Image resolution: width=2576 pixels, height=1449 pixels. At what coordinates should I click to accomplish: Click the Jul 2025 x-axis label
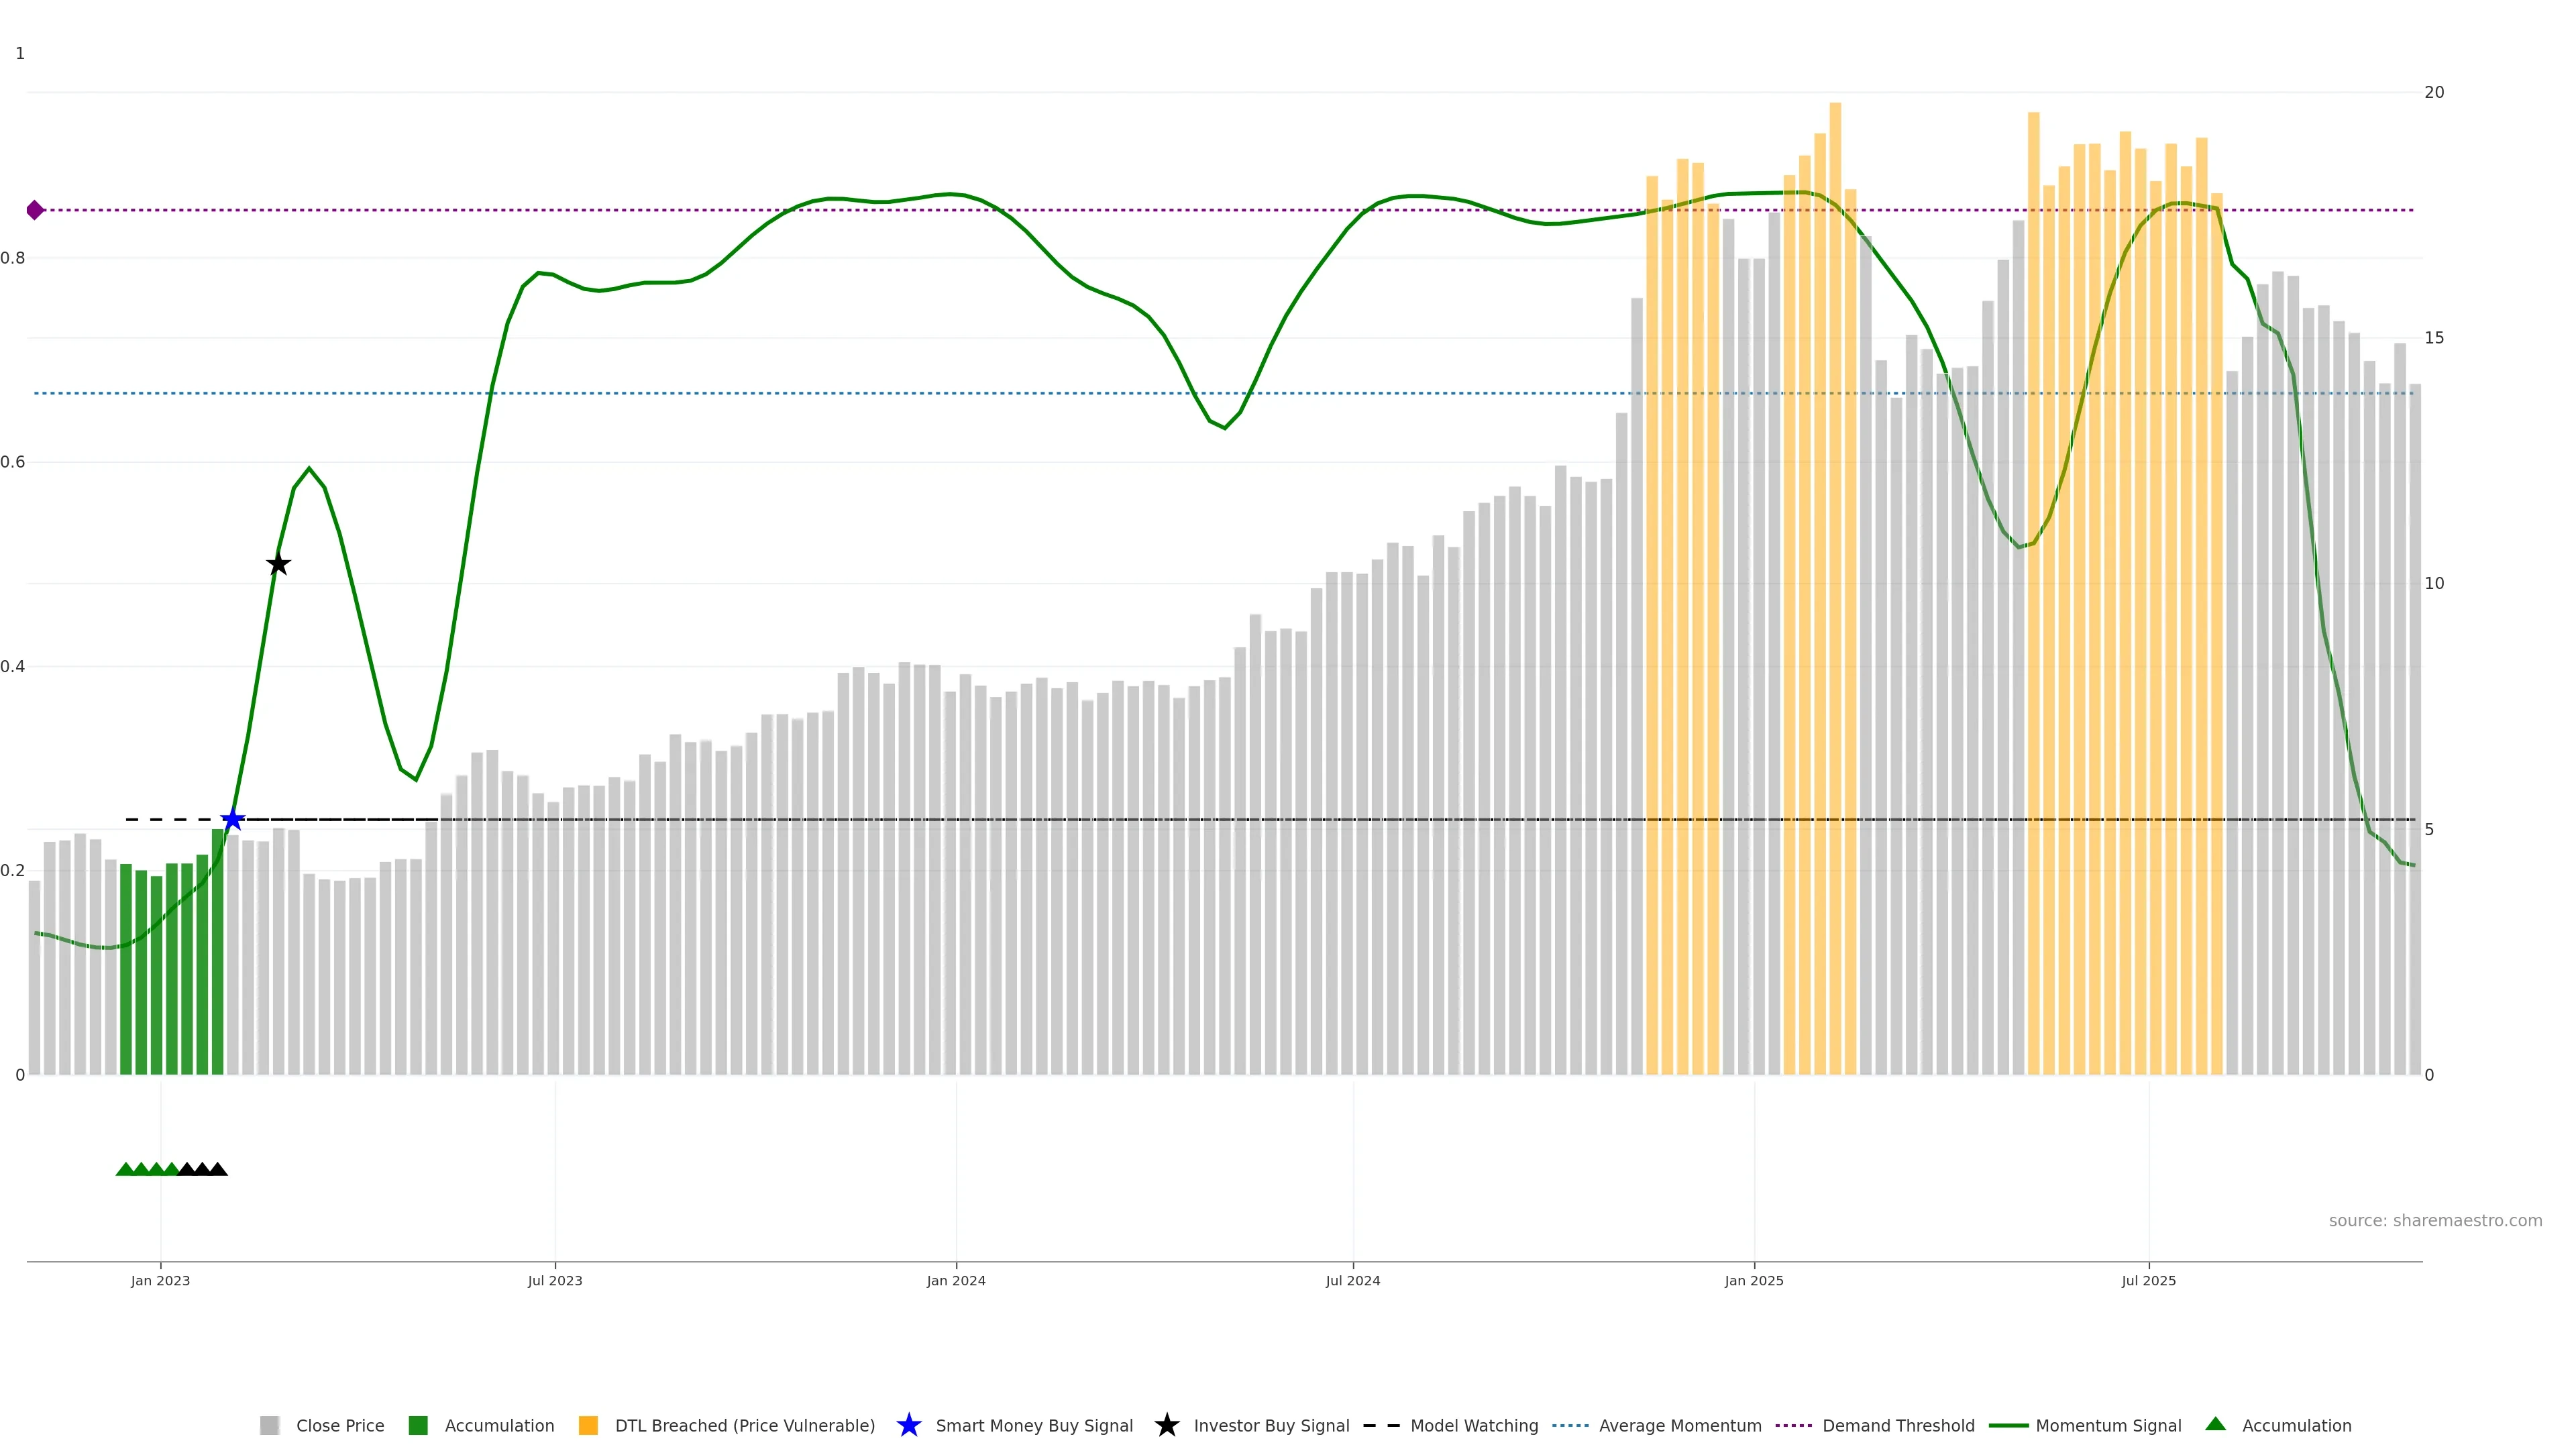click(2148, 1280)
